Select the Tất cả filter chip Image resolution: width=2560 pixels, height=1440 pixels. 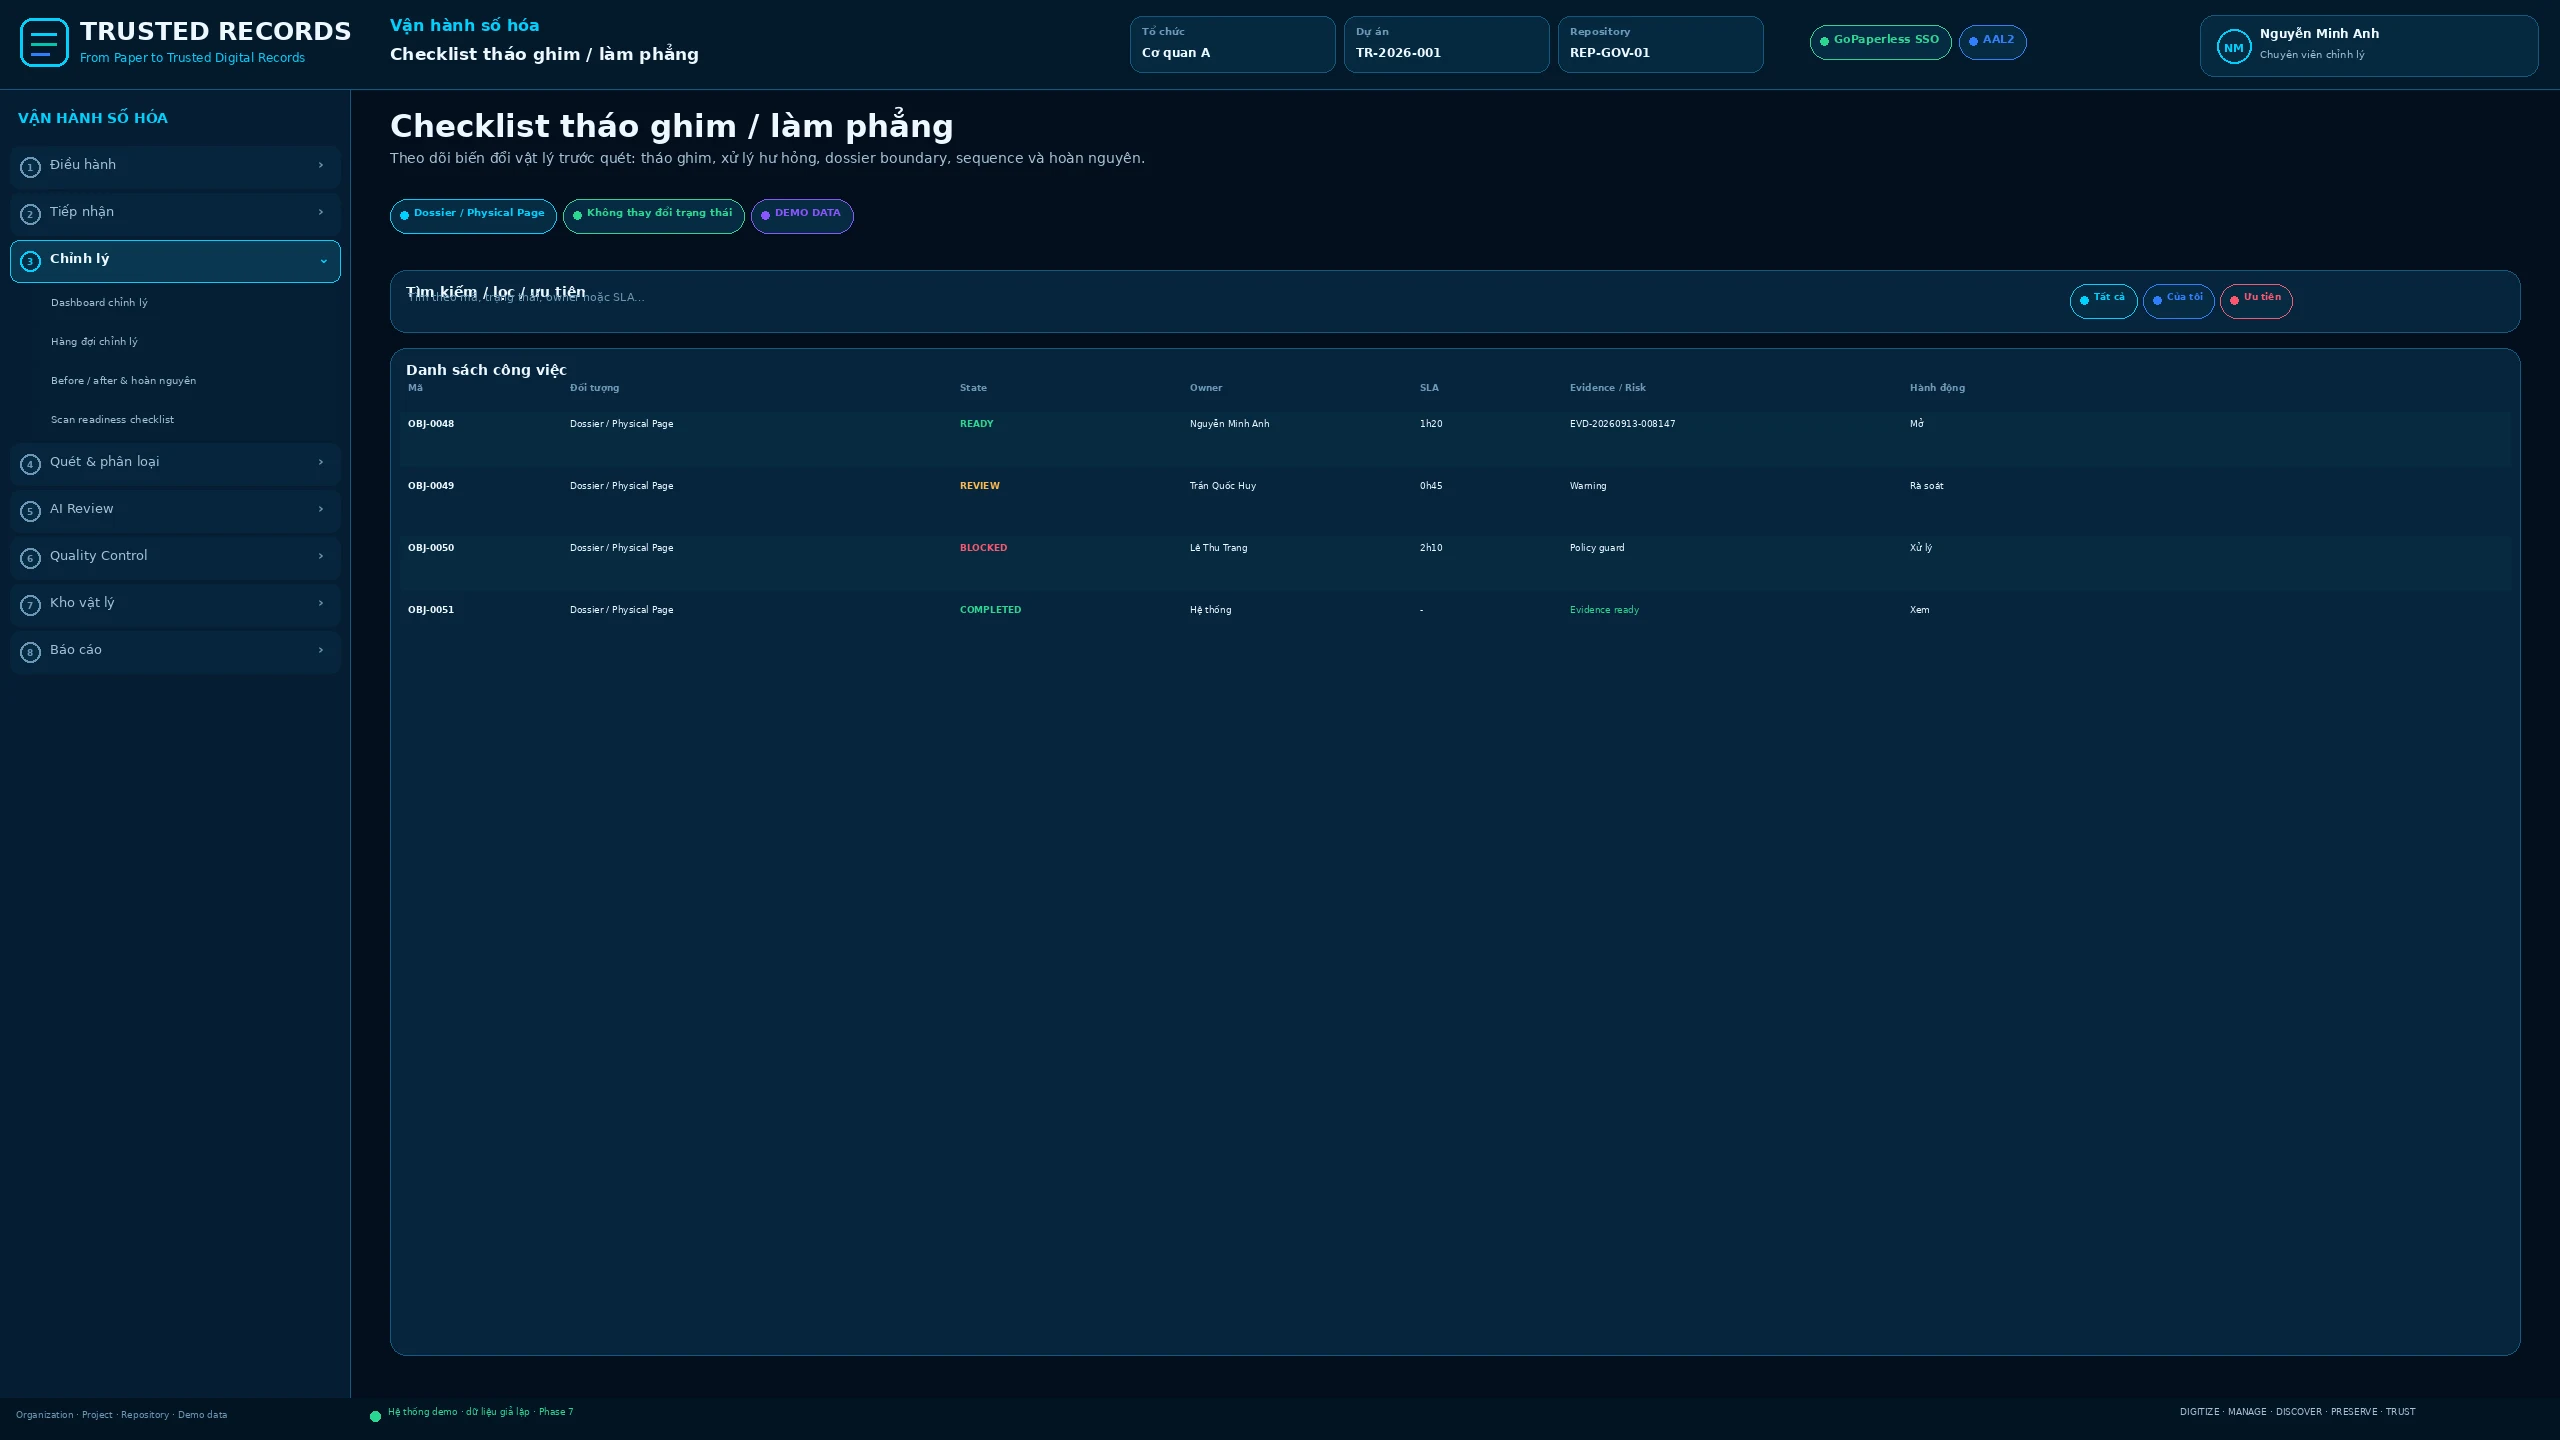coord(2103,300)
